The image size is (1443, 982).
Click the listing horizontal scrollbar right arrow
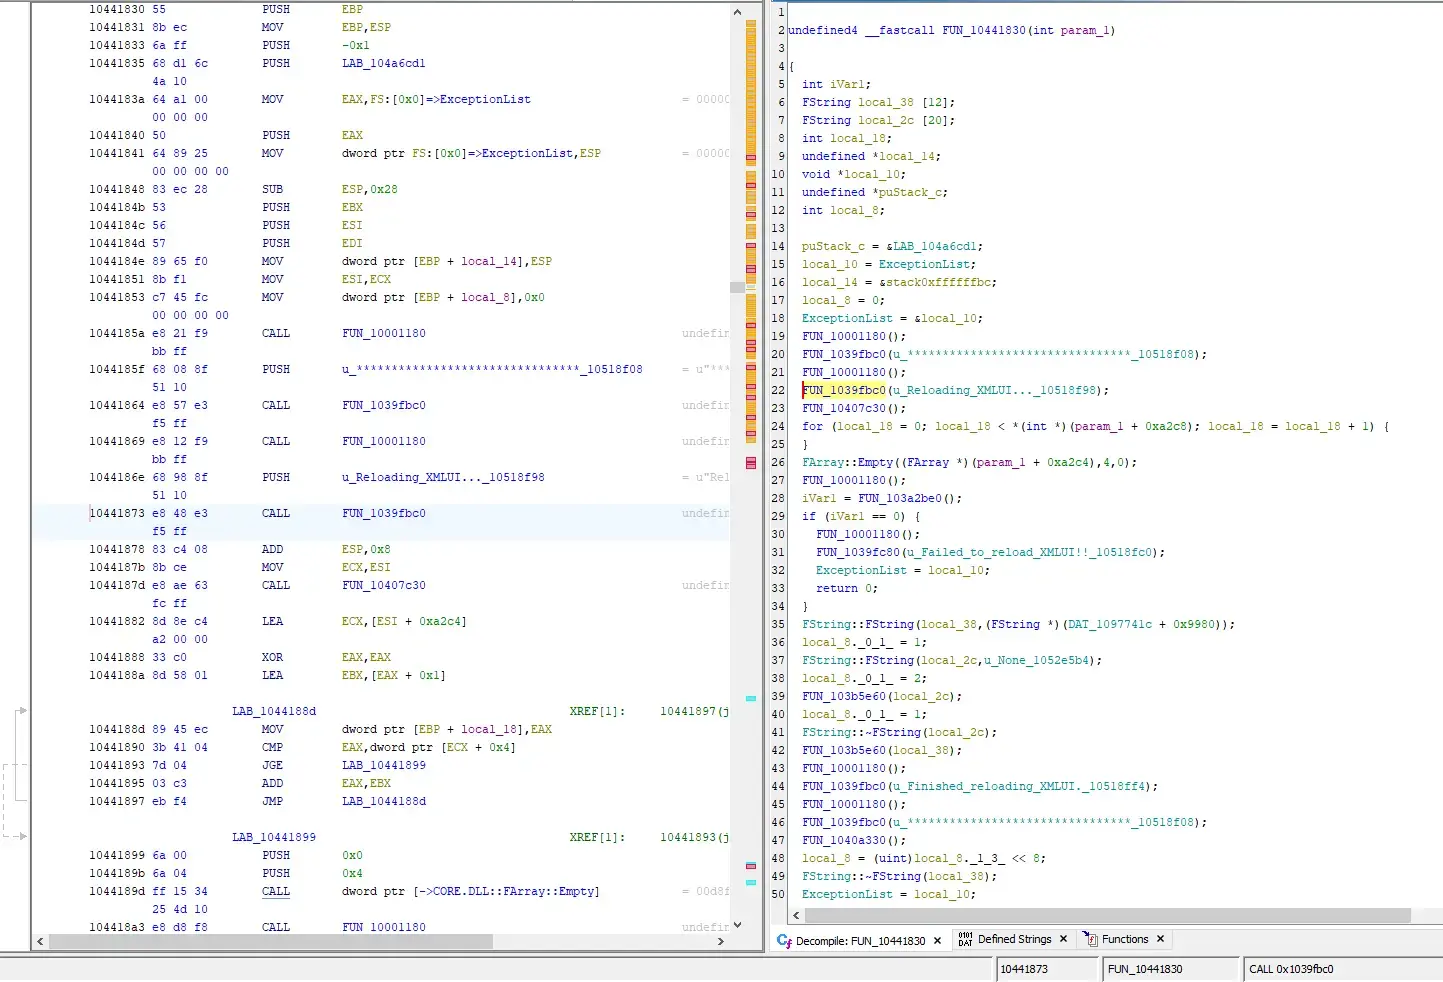click(x=721, y=941)
